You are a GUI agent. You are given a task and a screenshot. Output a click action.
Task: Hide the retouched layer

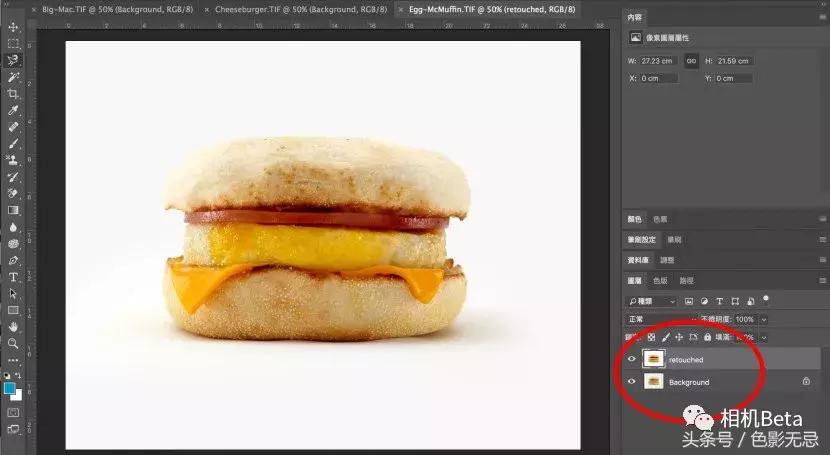631,359
